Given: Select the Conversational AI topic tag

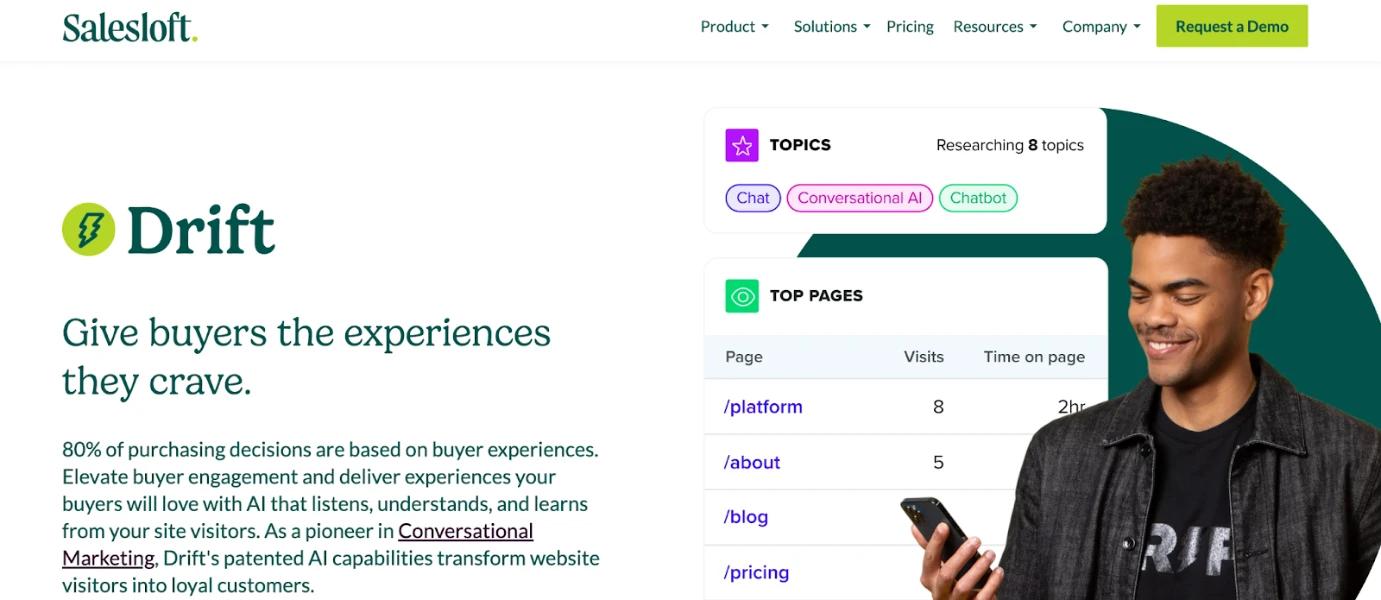Looking at the screenshot, I should 860,198.
